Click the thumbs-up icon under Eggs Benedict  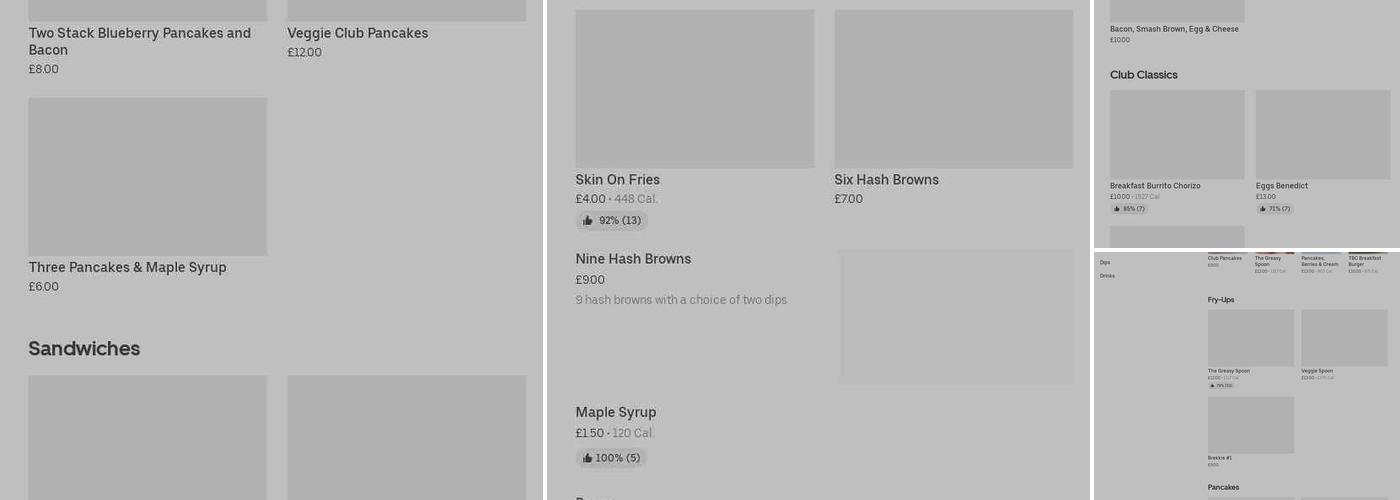pos(1263,209)
